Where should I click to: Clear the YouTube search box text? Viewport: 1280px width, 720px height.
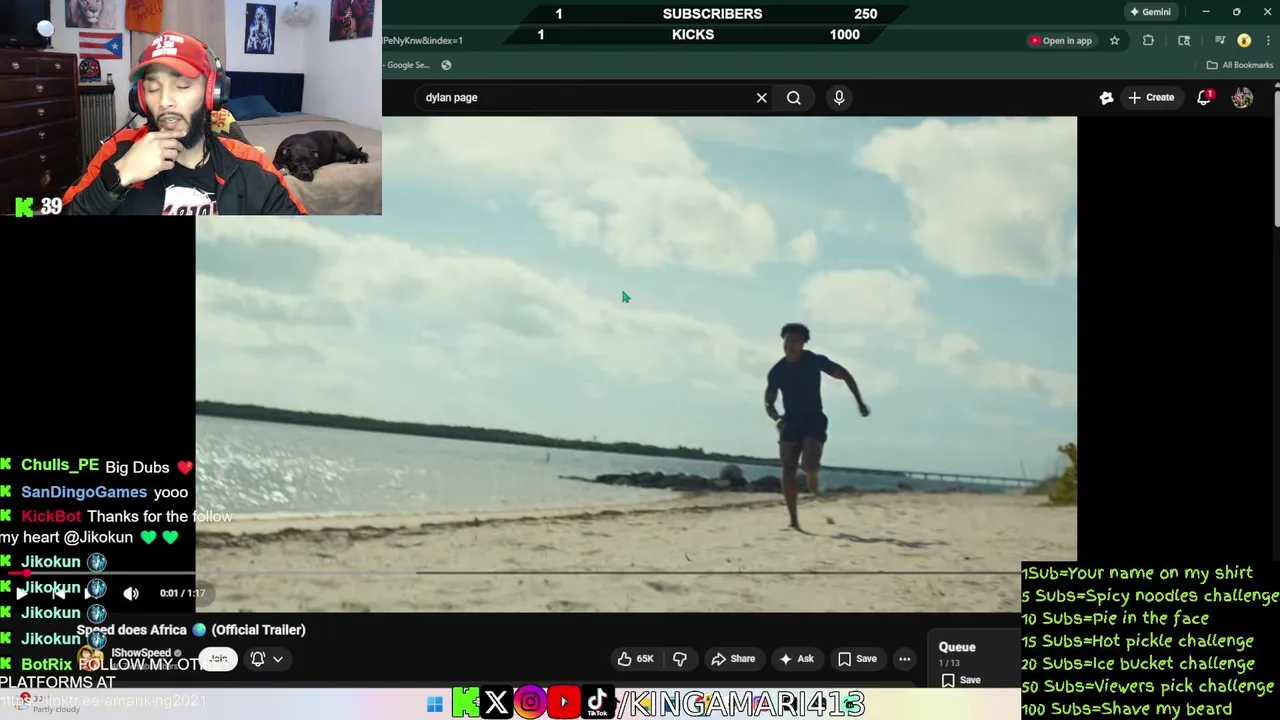(x=761, y=98)
